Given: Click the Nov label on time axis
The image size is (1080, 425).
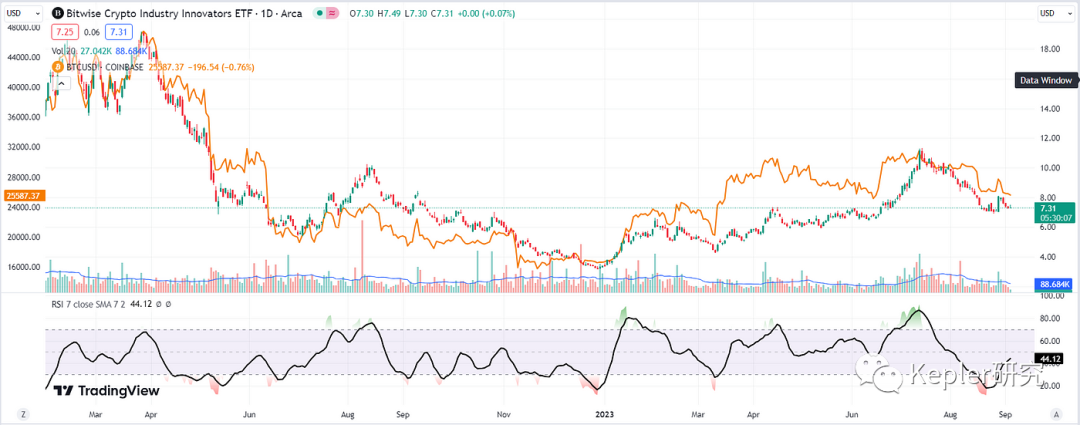Looking at the screenshot, I should tap(503, 415).
